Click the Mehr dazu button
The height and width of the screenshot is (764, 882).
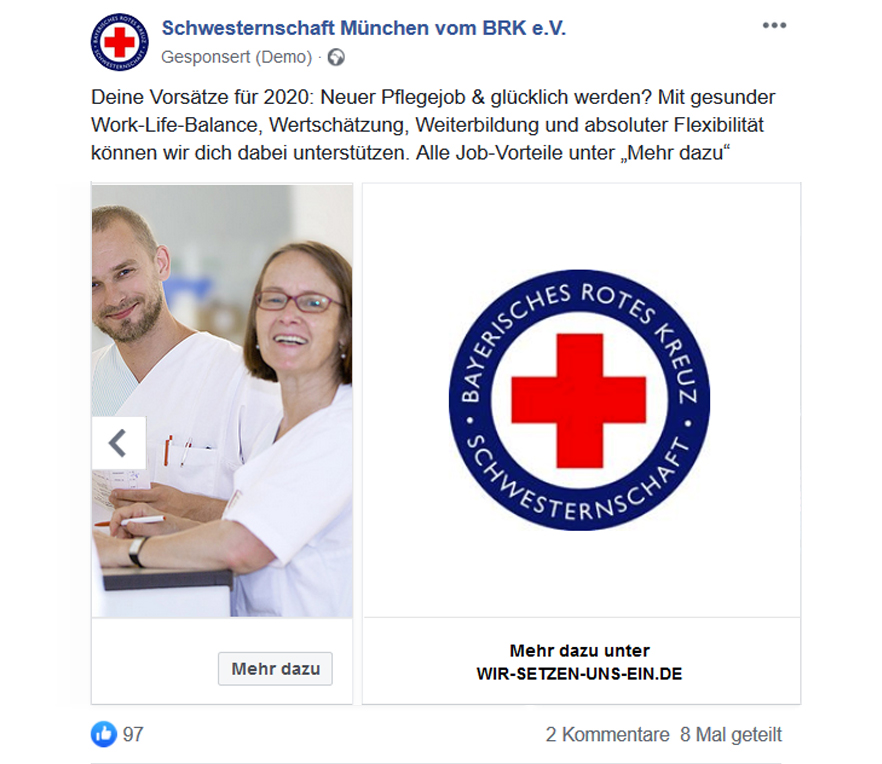[275, 669]
